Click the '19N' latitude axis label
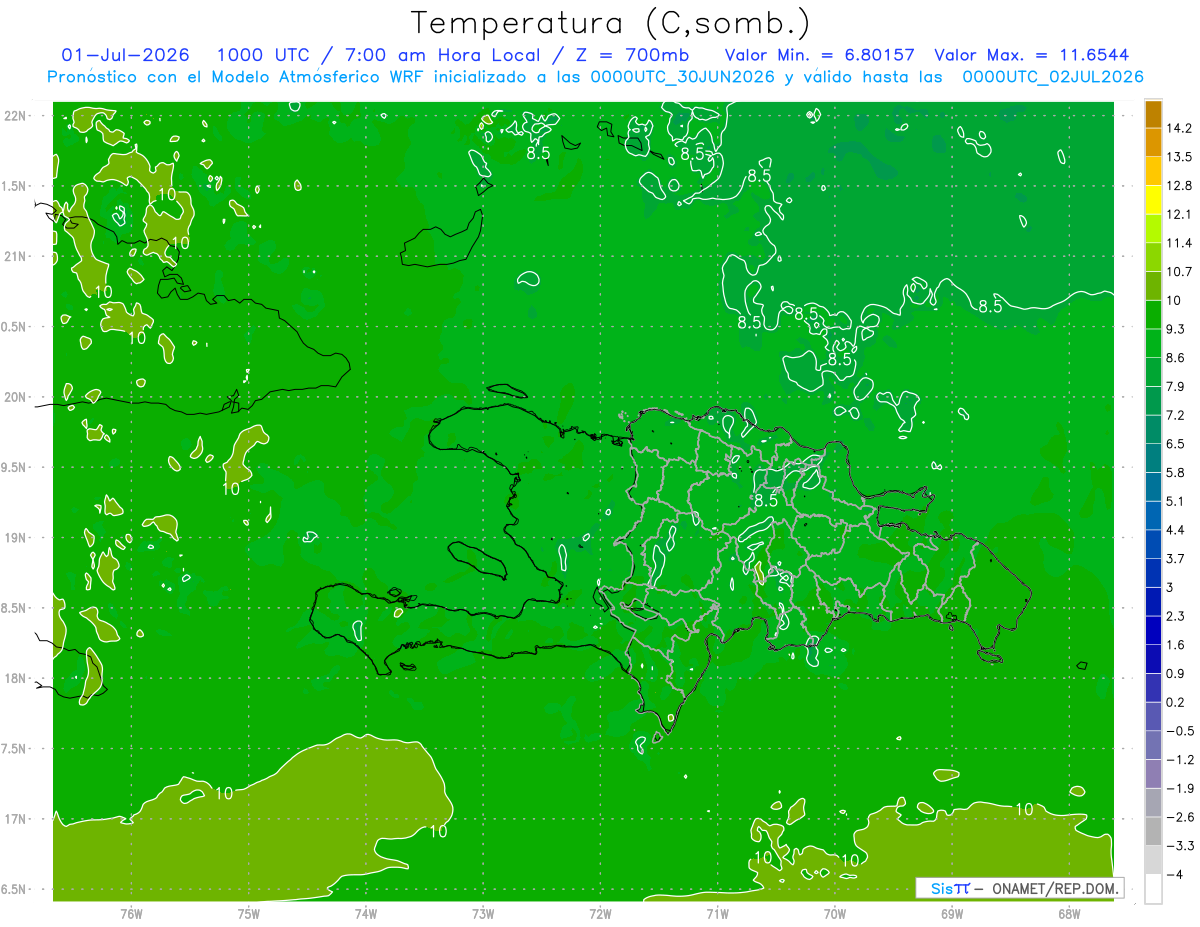 pos(16,538)
